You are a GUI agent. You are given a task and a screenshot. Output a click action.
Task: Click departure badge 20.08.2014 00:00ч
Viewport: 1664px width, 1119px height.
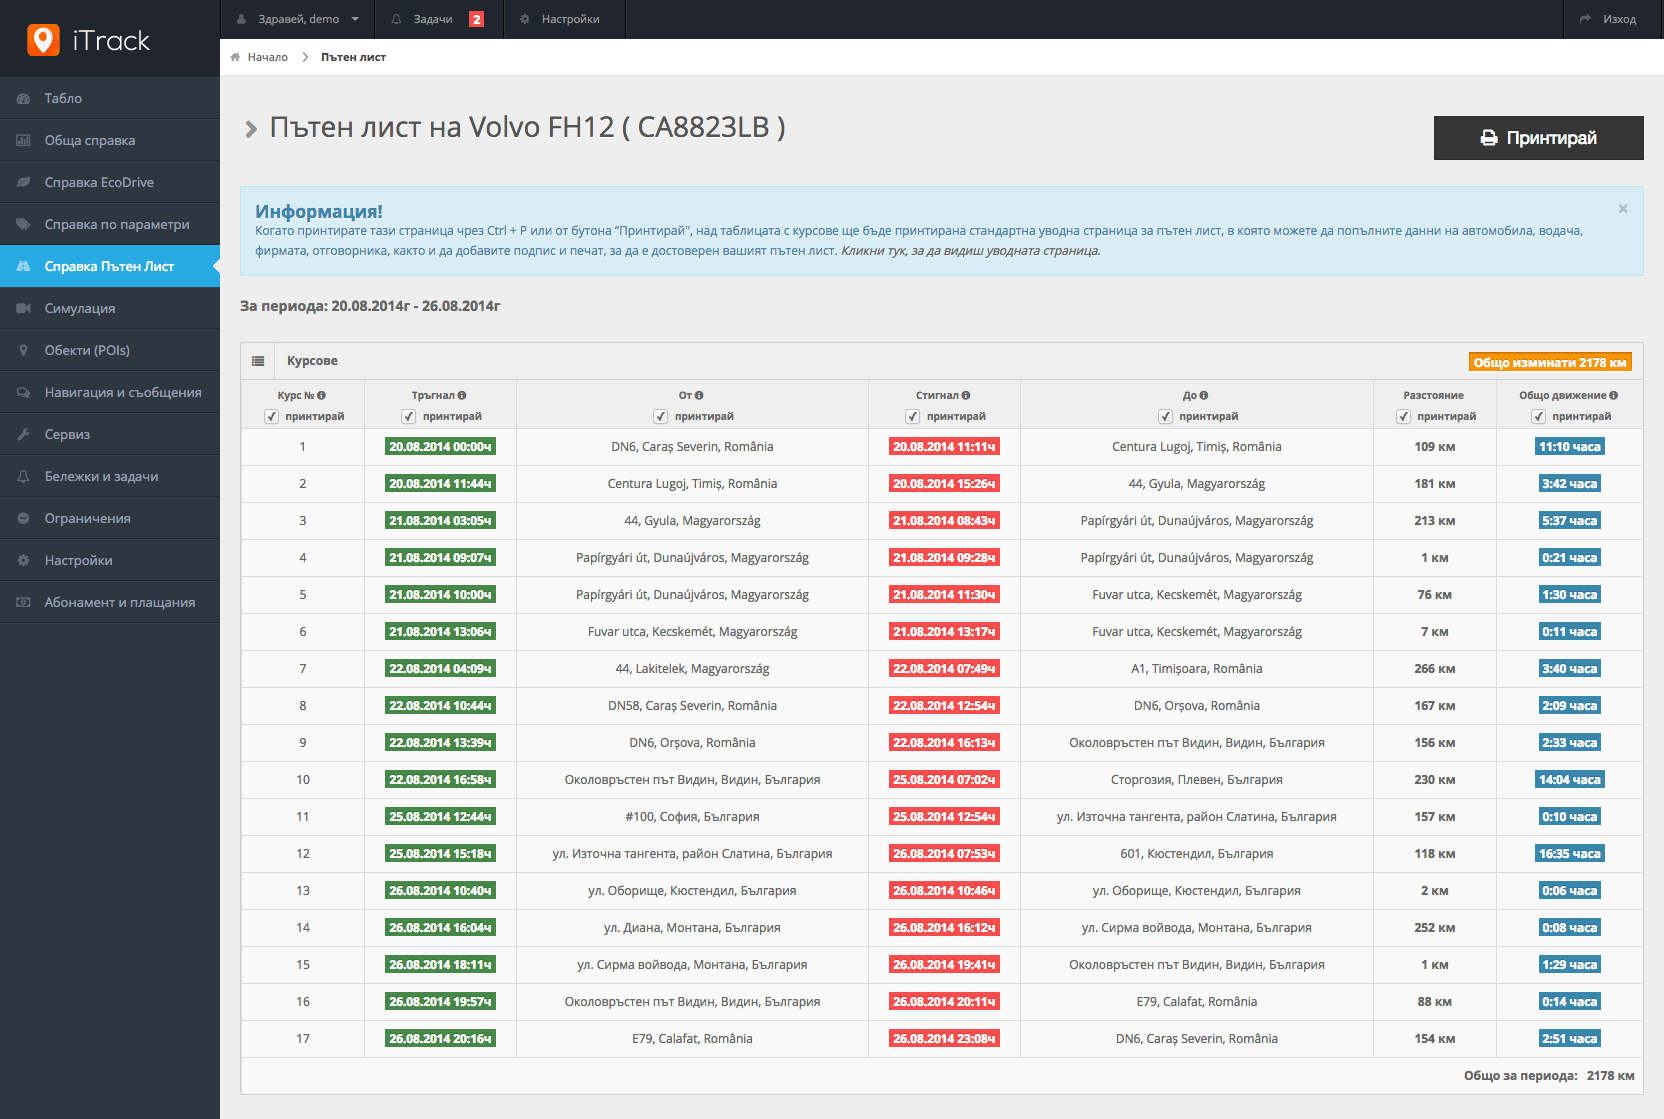[440, 447]
